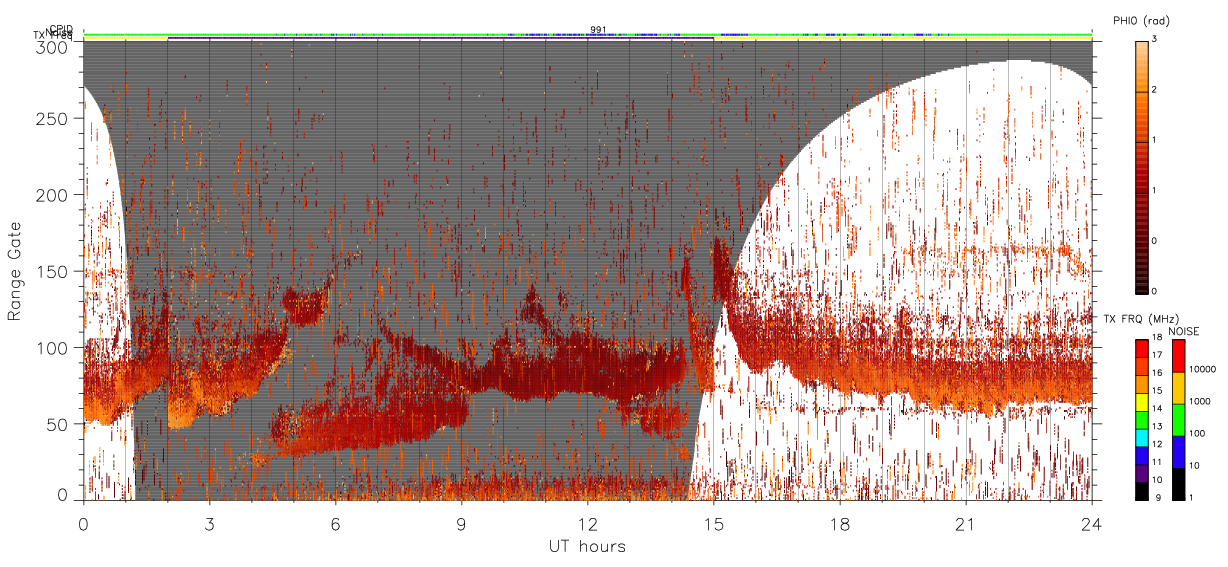Click the 9 label on TX FRQ legend
The image size is (1228, 567).
point(1158,497)
